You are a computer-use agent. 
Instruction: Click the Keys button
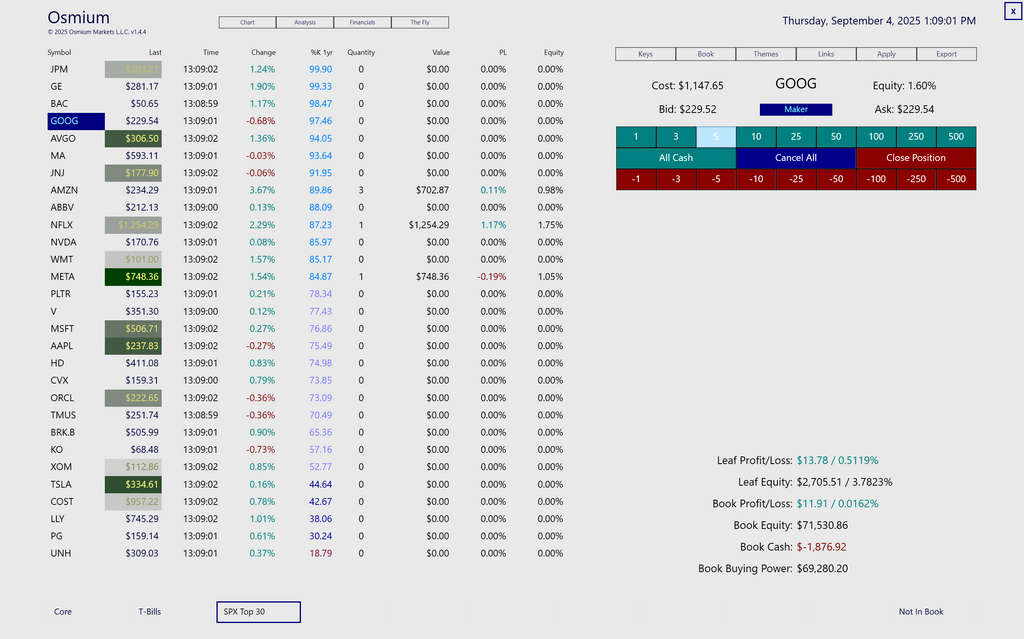click(x=645, y=54)
